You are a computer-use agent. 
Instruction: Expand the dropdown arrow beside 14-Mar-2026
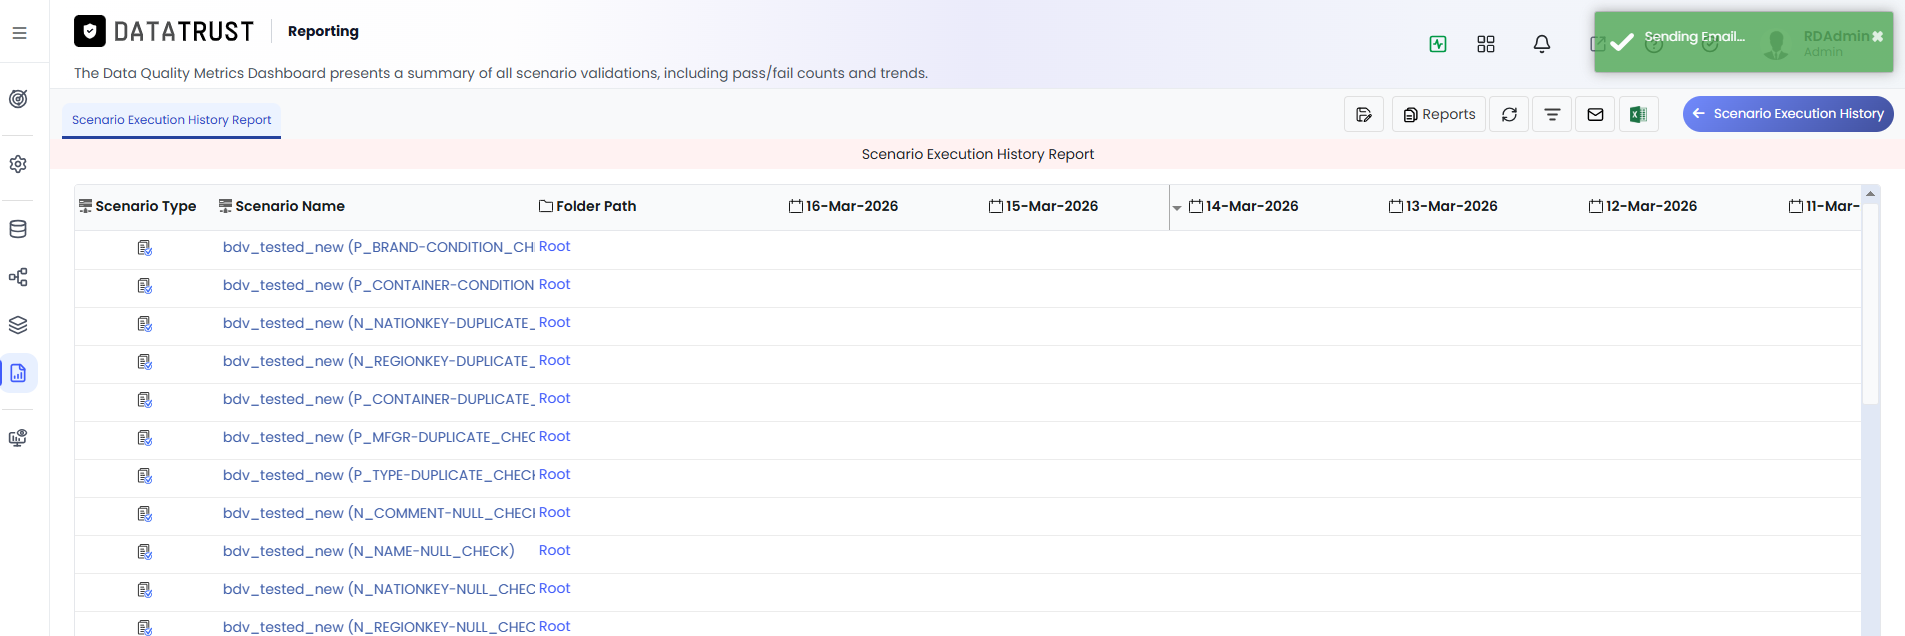(x=1177, y=208)
